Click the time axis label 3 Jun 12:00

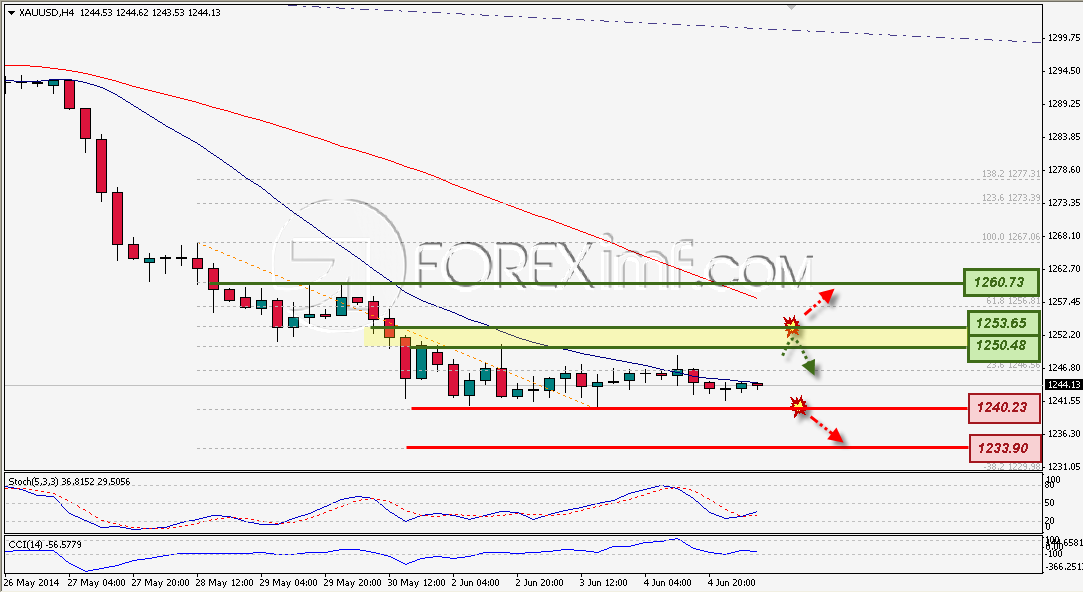click(x=604, y=583)
